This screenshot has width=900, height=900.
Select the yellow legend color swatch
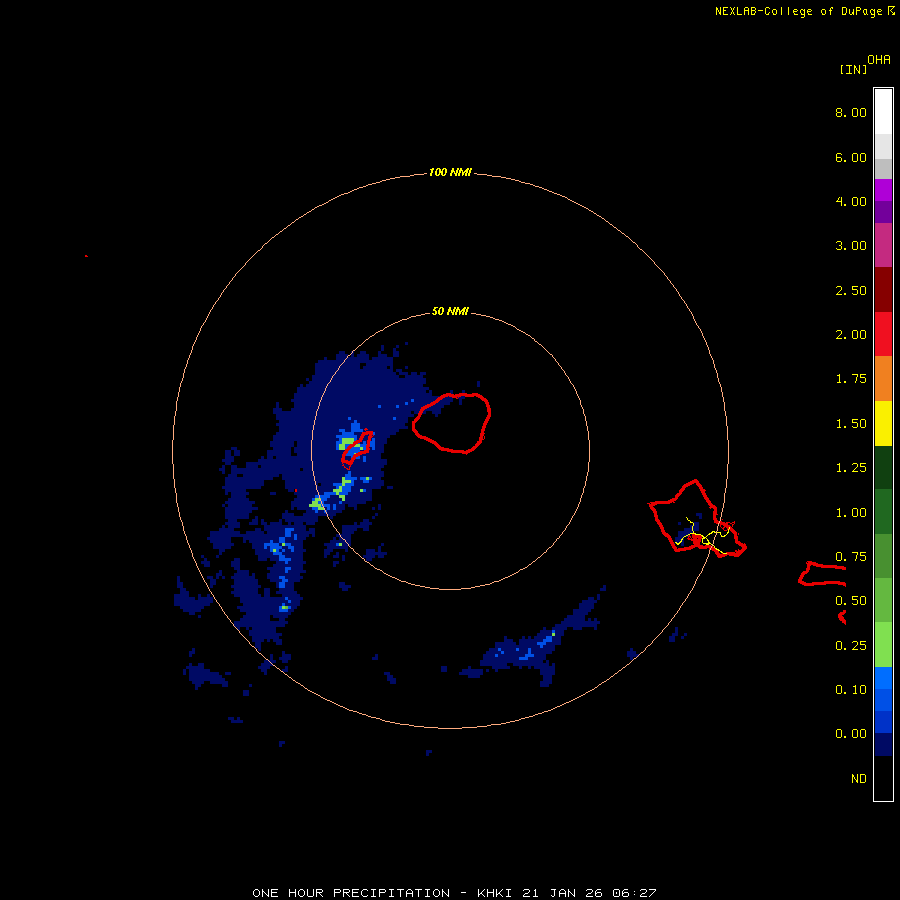coord(883,423)
